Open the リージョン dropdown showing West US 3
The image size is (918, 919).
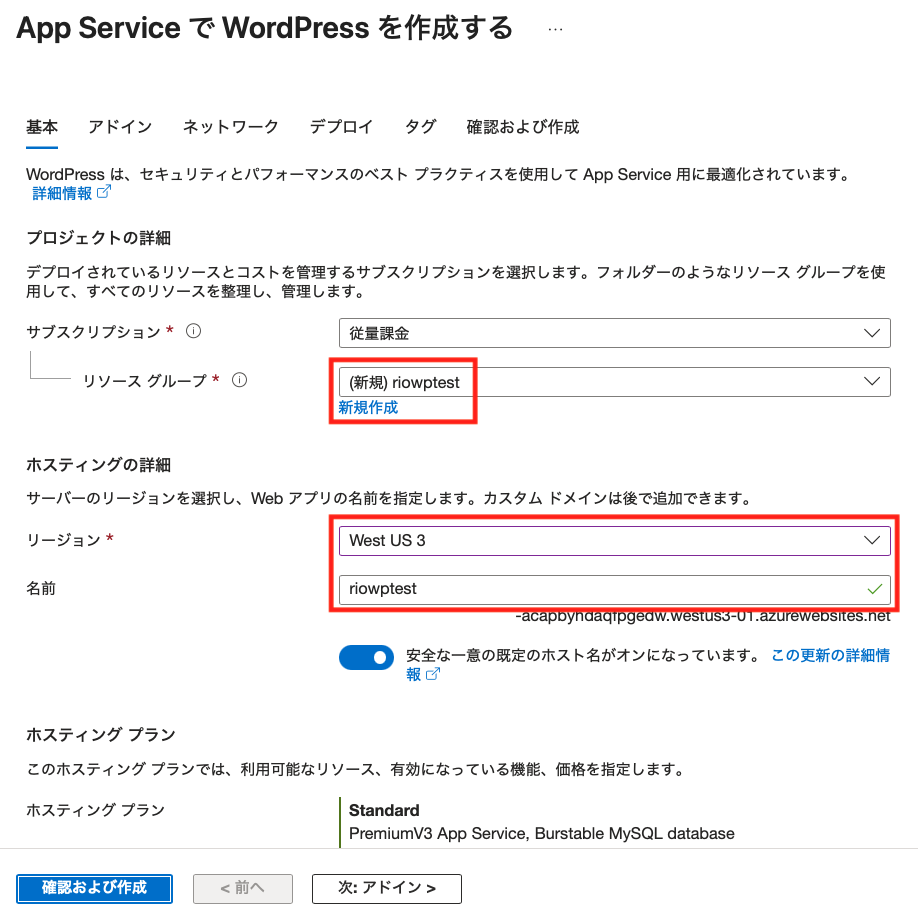(614, 540)
